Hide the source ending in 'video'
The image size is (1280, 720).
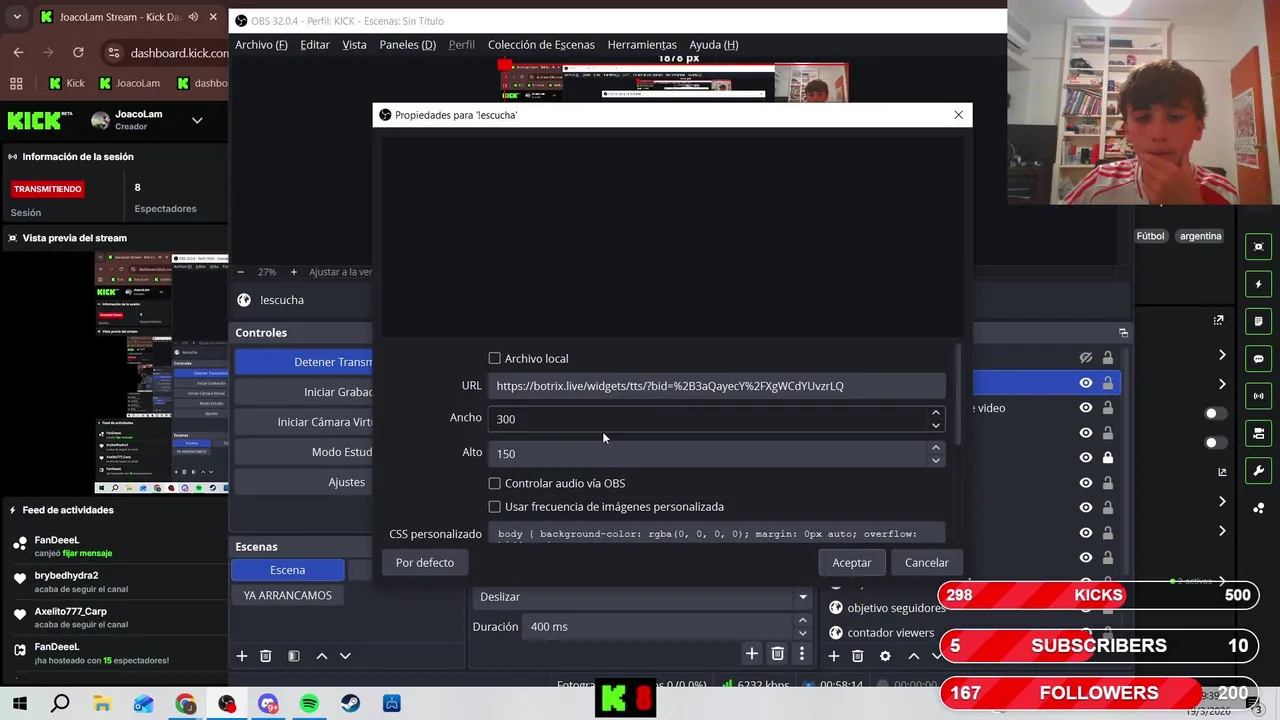1086,408
